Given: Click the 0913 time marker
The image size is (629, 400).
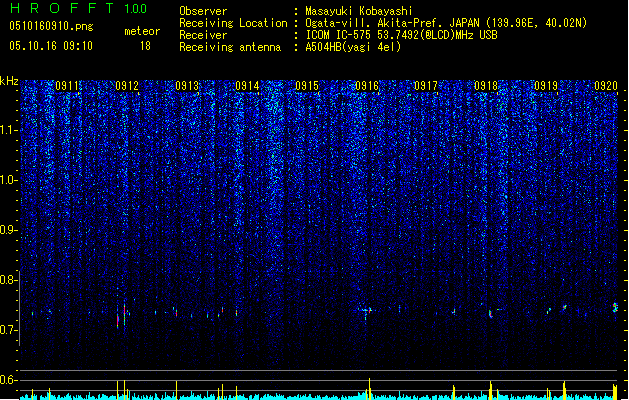Looking at the screenshot, I should 187,86.
